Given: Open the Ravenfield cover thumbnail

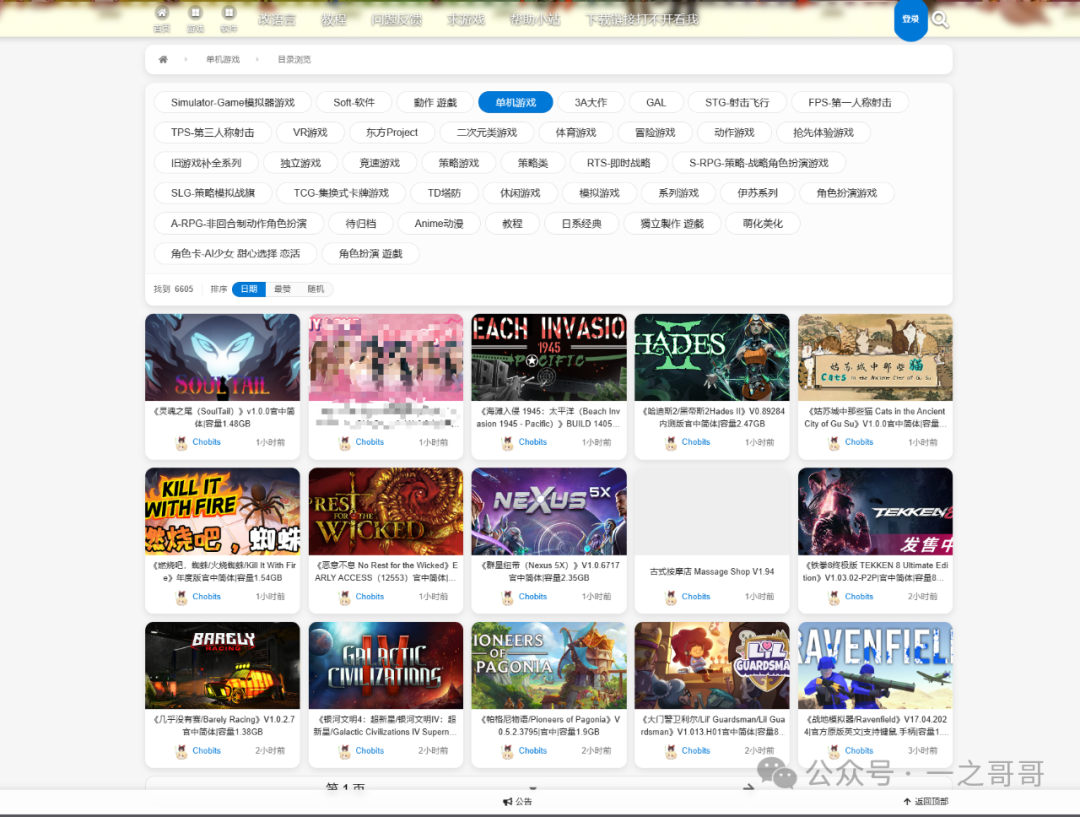Looking at the screenshot, I should (875, 666).
